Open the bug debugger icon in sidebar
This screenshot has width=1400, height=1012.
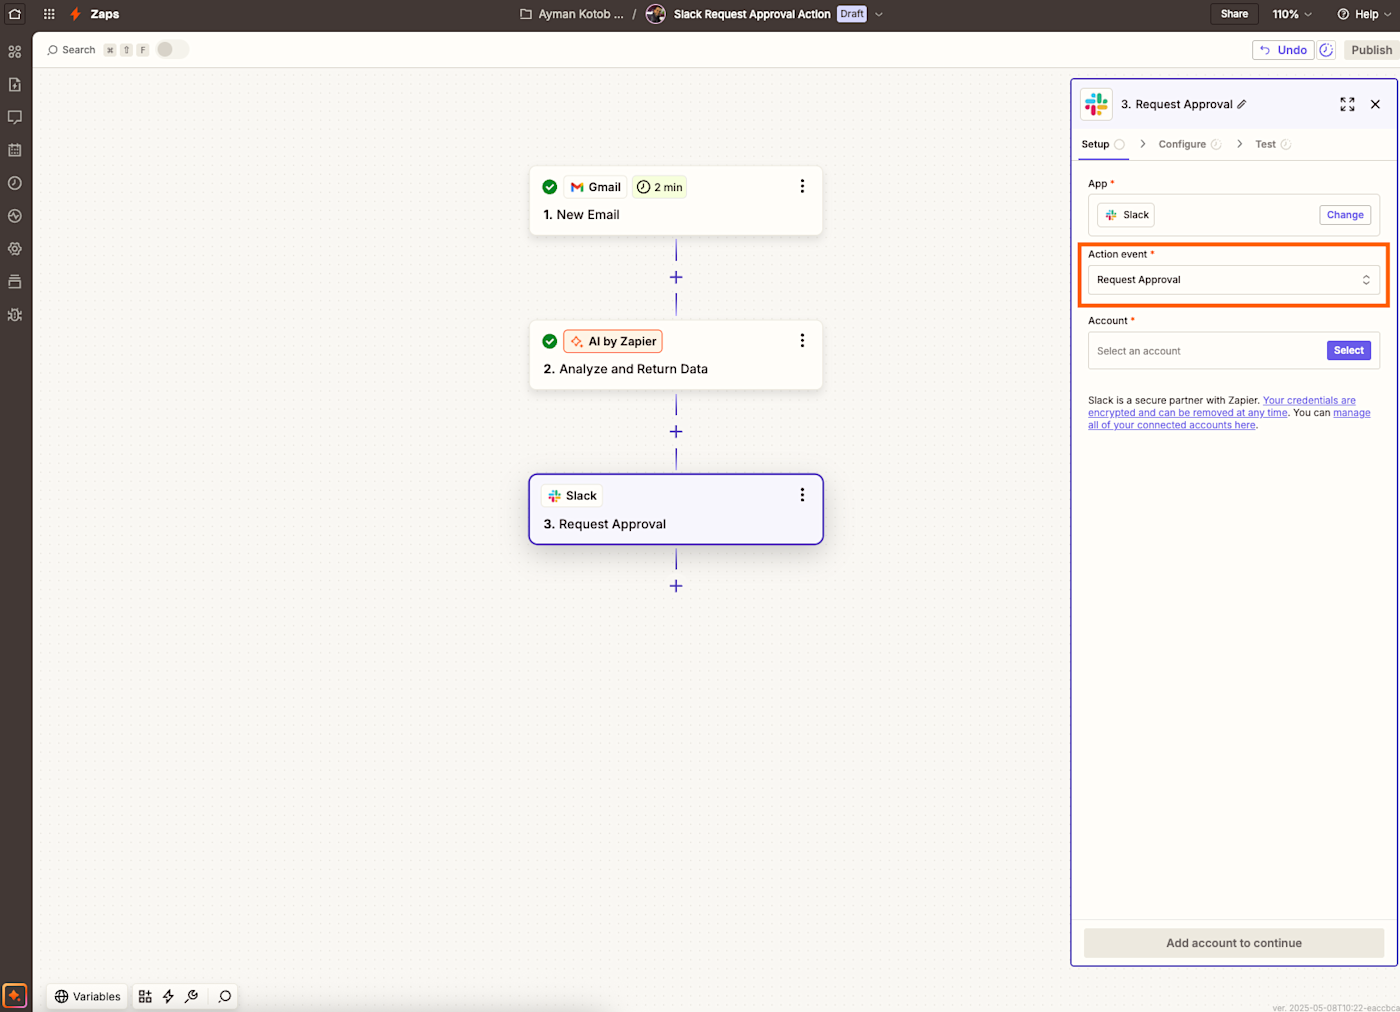[15, 315]
